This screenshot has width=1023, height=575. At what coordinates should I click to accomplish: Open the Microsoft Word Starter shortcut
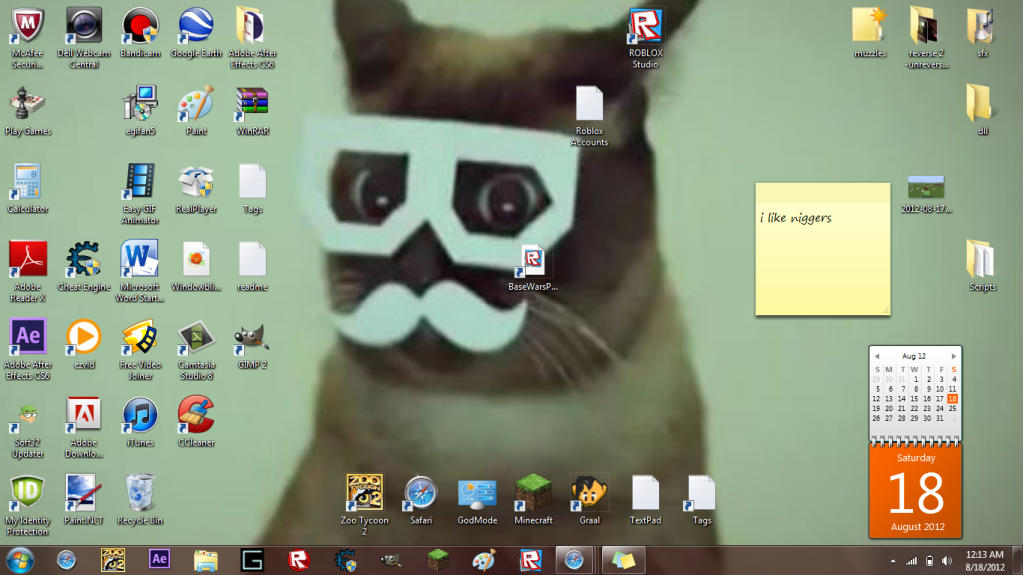140,272
